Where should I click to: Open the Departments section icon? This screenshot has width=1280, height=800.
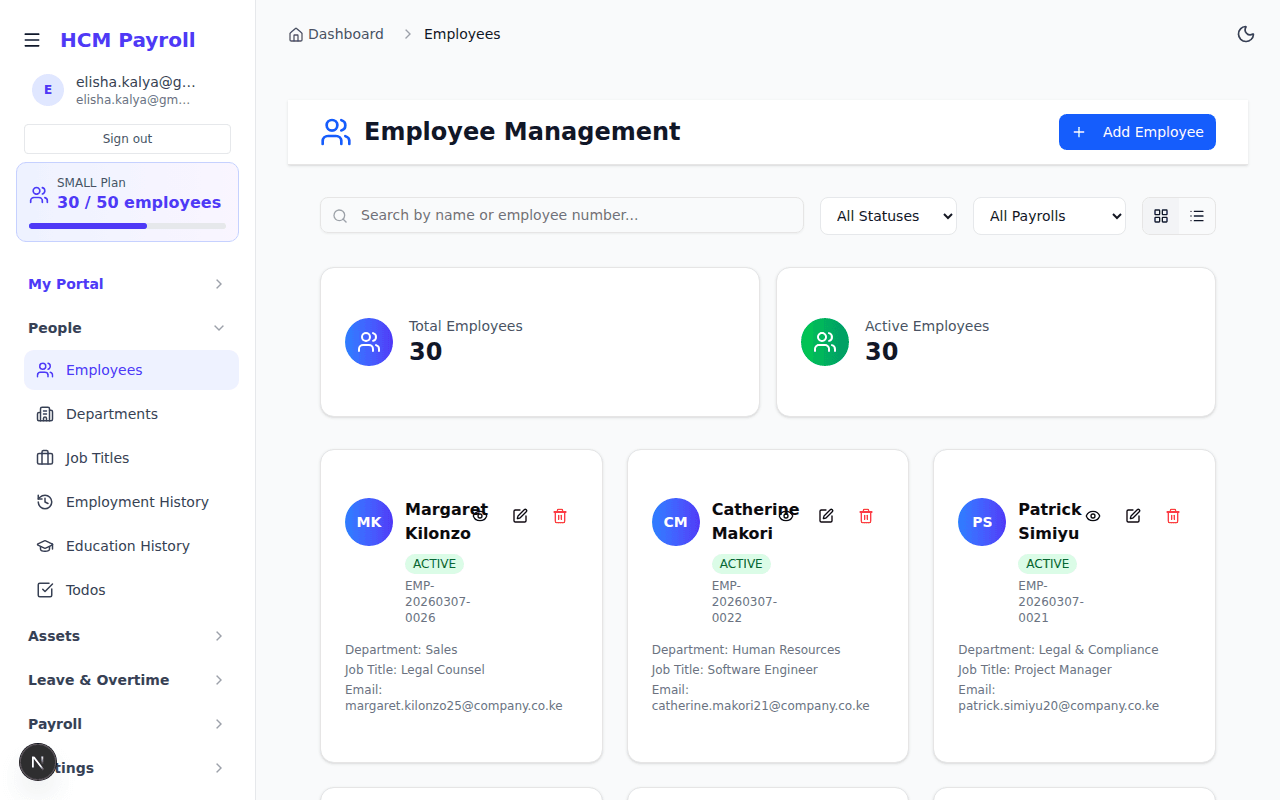pyautogui.click(x=44, y=413)
